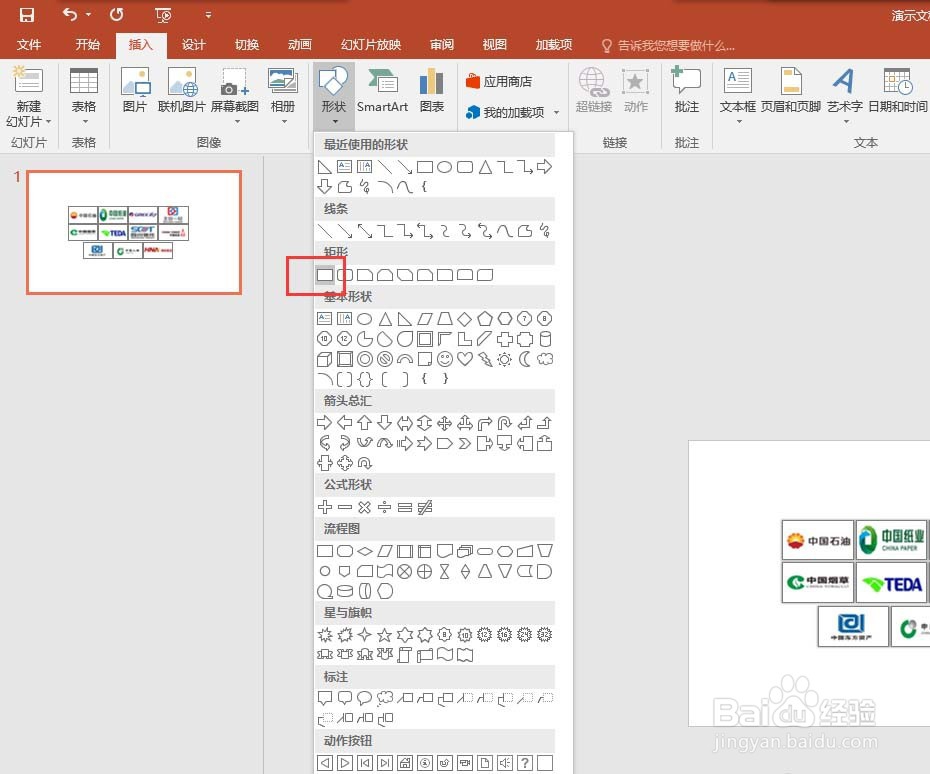This screenshot has width=930, height=774.
Task: Click the Redo icon in title bar
Action: [x=116, y=14]
